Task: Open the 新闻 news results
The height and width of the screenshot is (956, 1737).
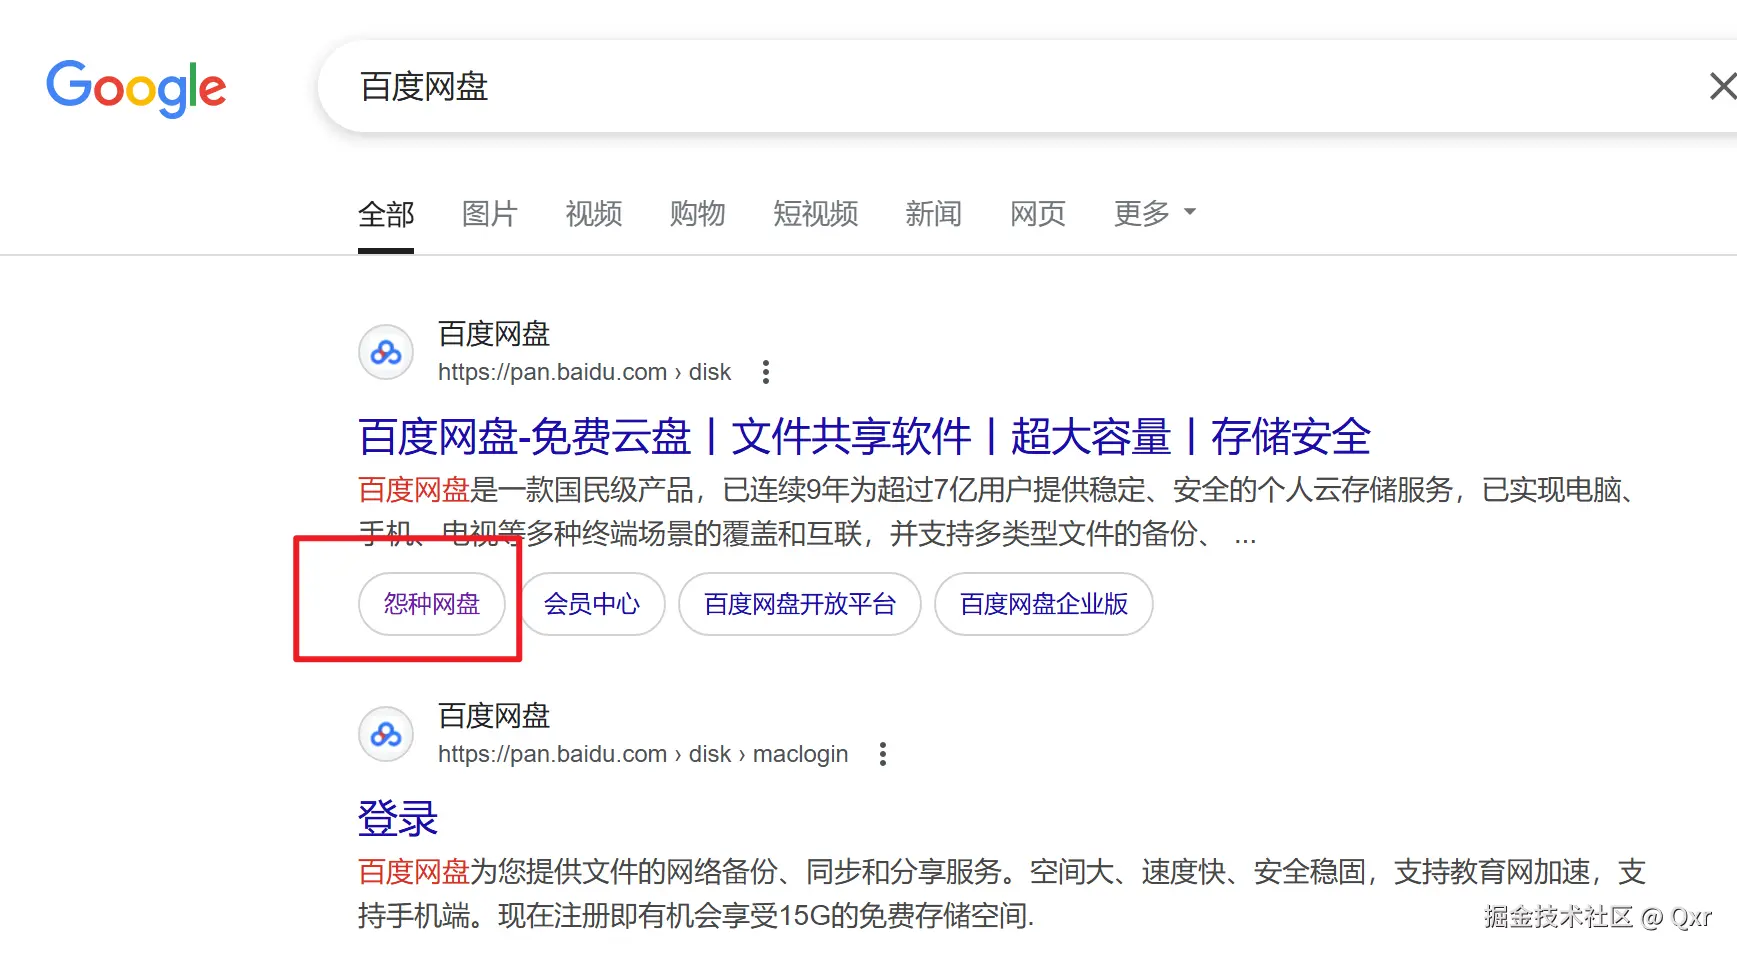Action: coord(934,214)
